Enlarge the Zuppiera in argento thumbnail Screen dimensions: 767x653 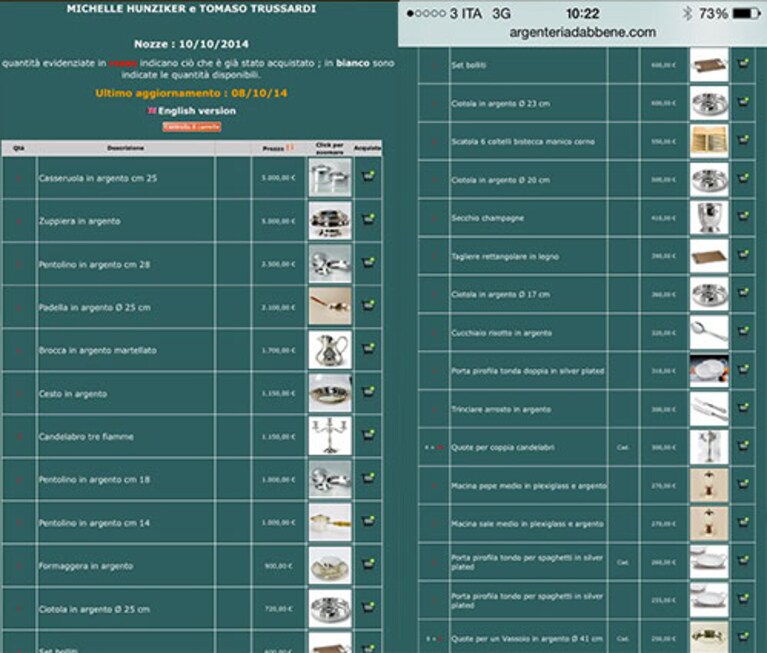point(330,221)
